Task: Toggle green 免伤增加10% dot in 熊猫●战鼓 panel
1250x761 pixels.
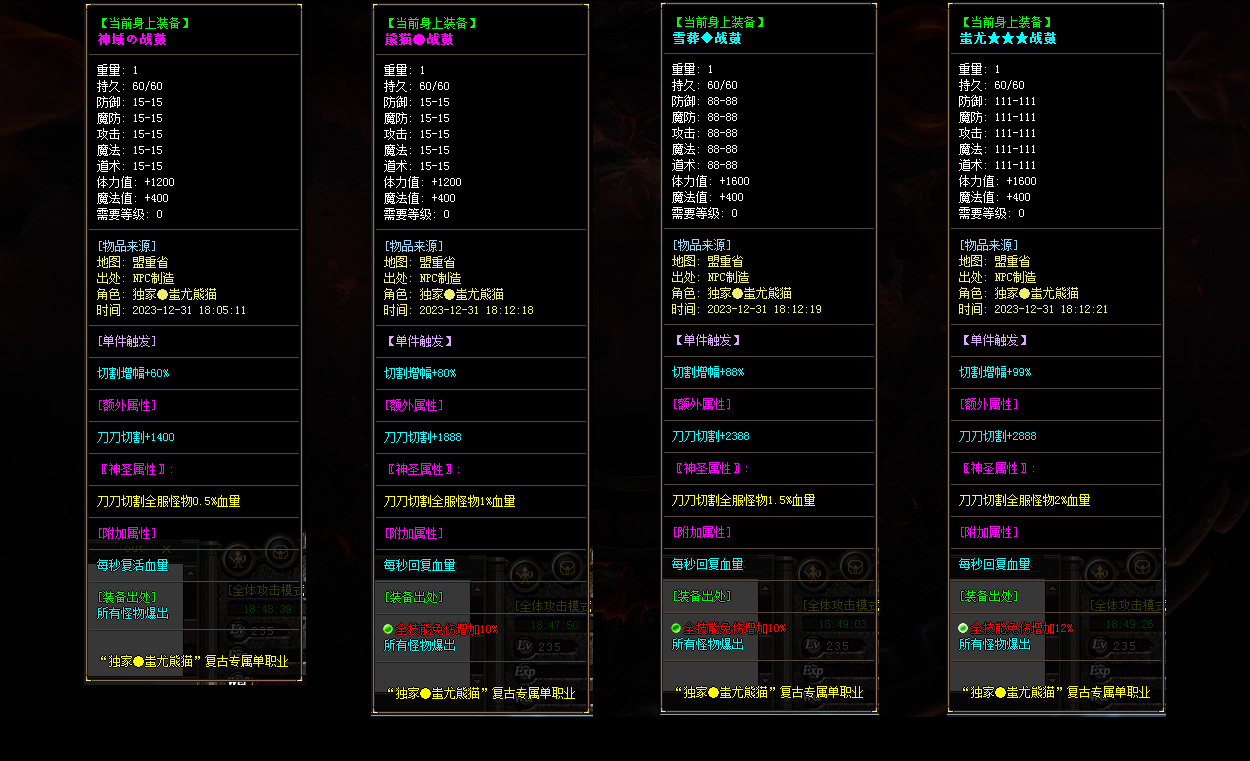Action: click(388, 629)
